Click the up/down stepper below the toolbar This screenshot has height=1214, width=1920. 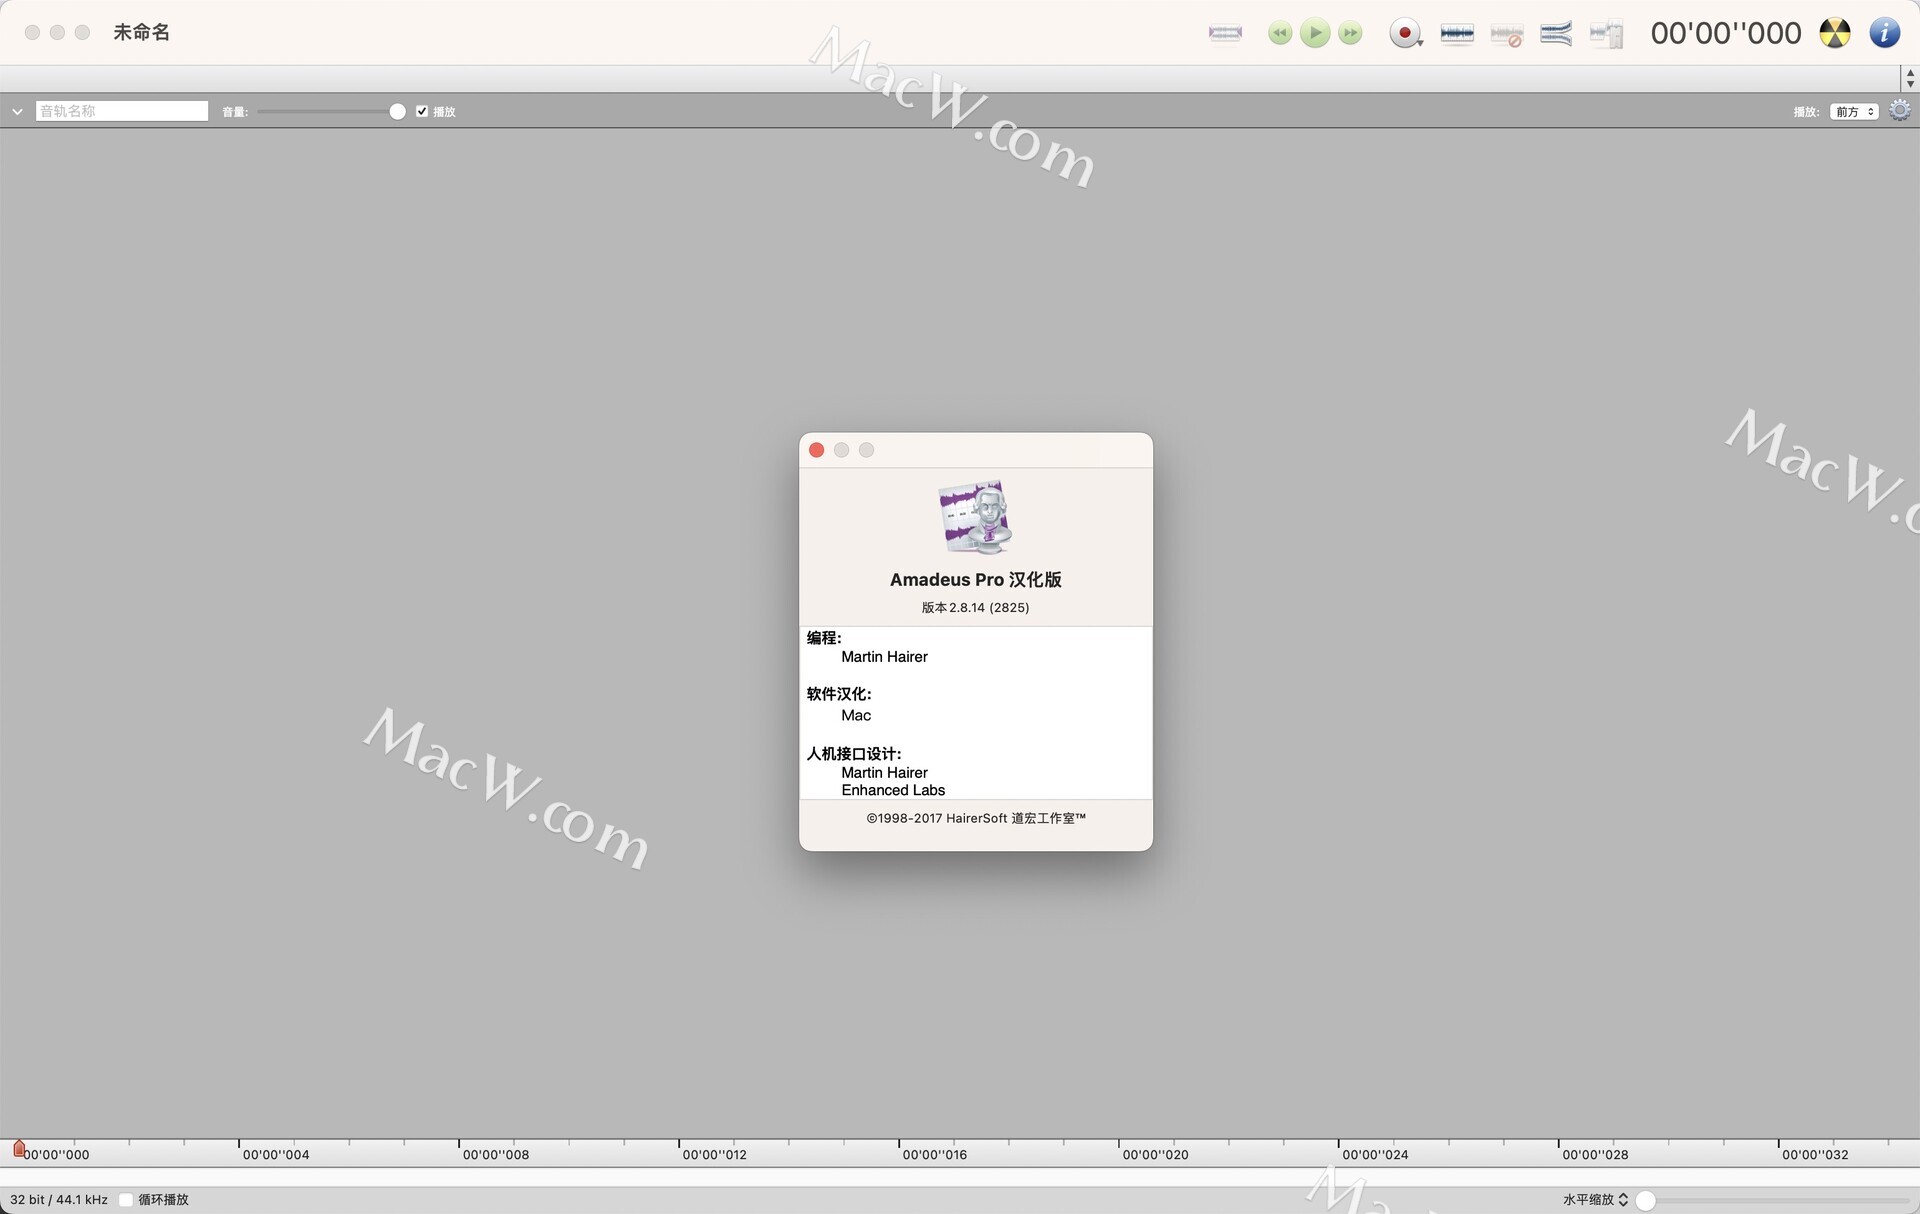pos(1910,78)
